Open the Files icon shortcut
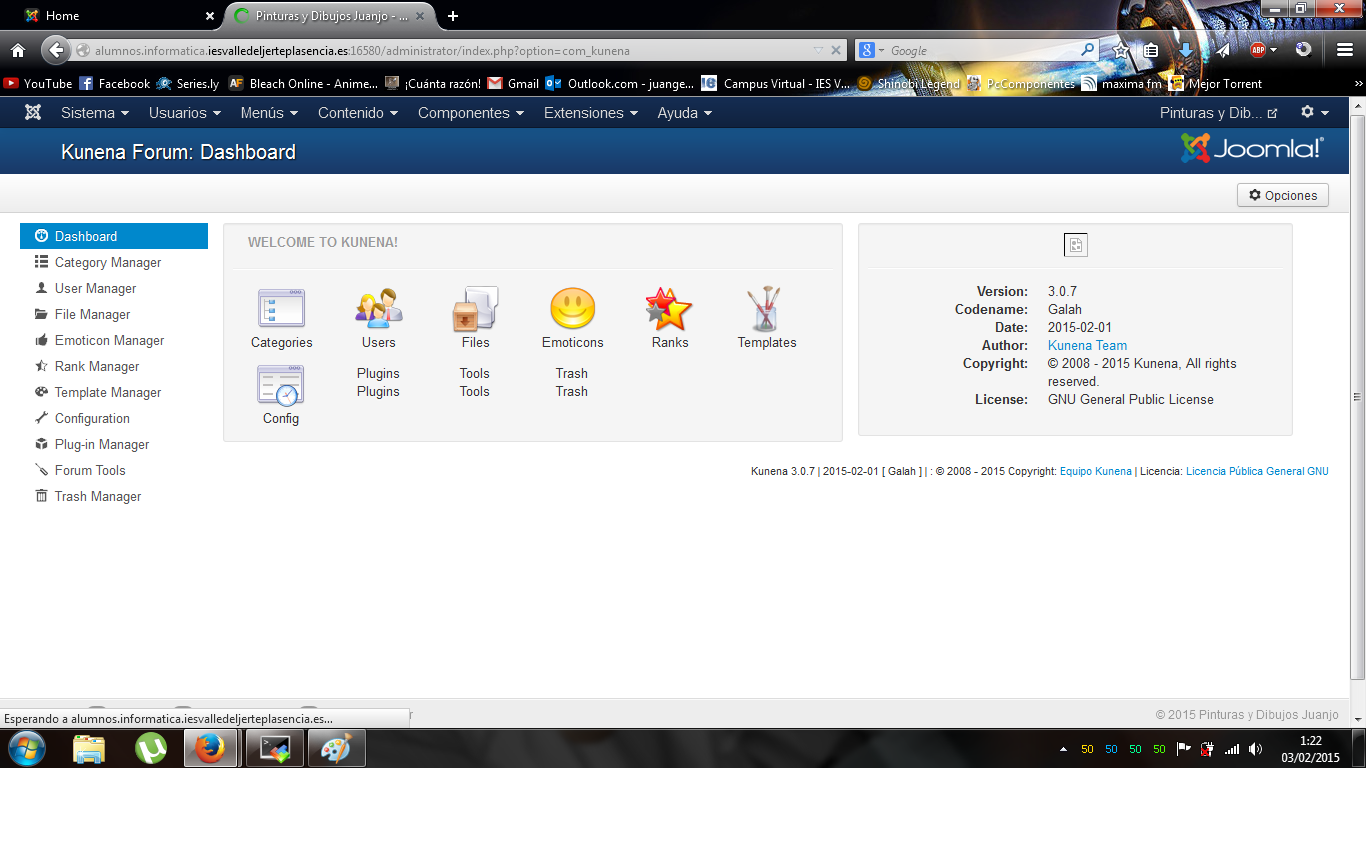 [x=475, y=309]
